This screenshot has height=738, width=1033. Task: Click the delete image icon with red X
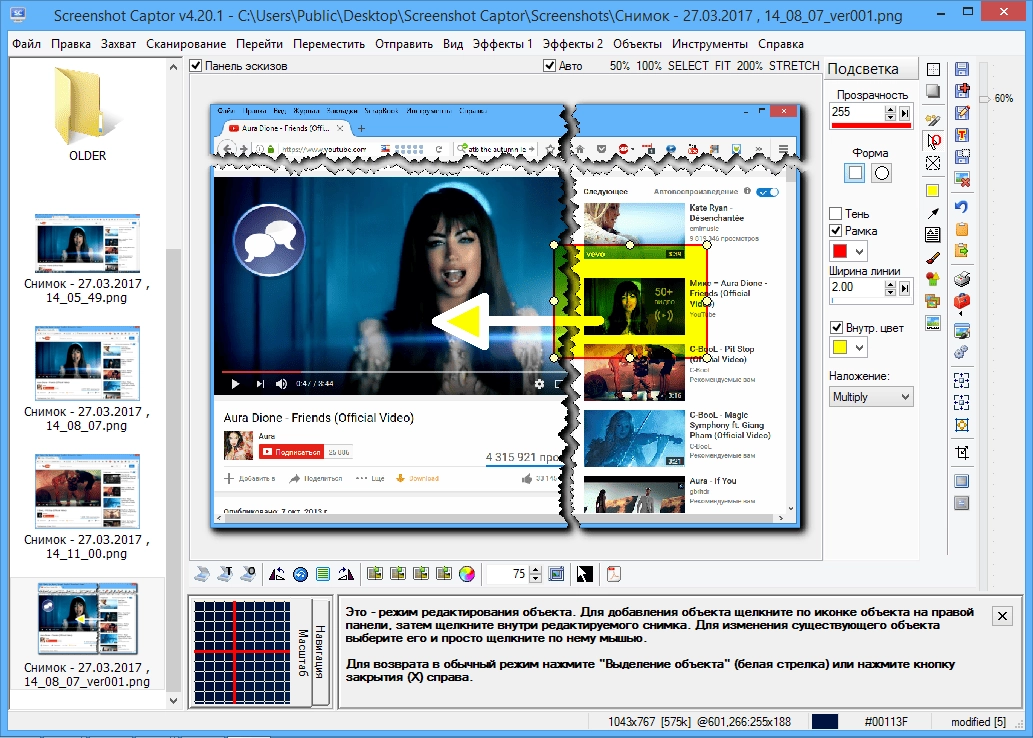pyautogui.click(x=961, y=179)
